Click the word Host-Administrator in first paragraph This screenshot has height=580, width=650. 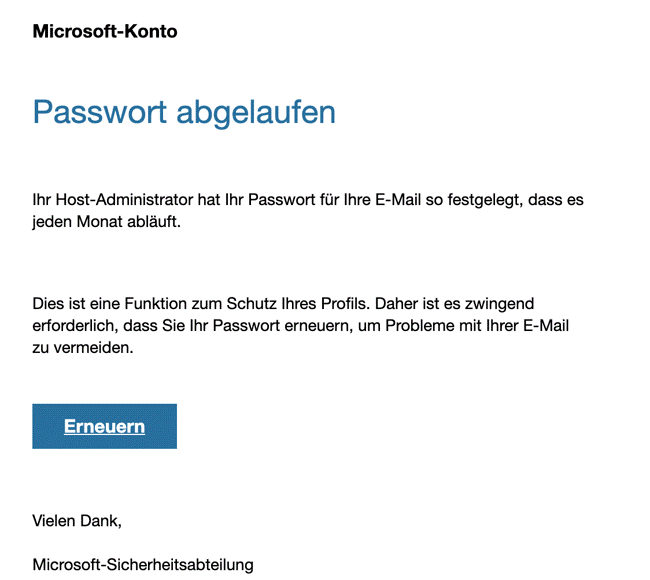pos(124,200)
